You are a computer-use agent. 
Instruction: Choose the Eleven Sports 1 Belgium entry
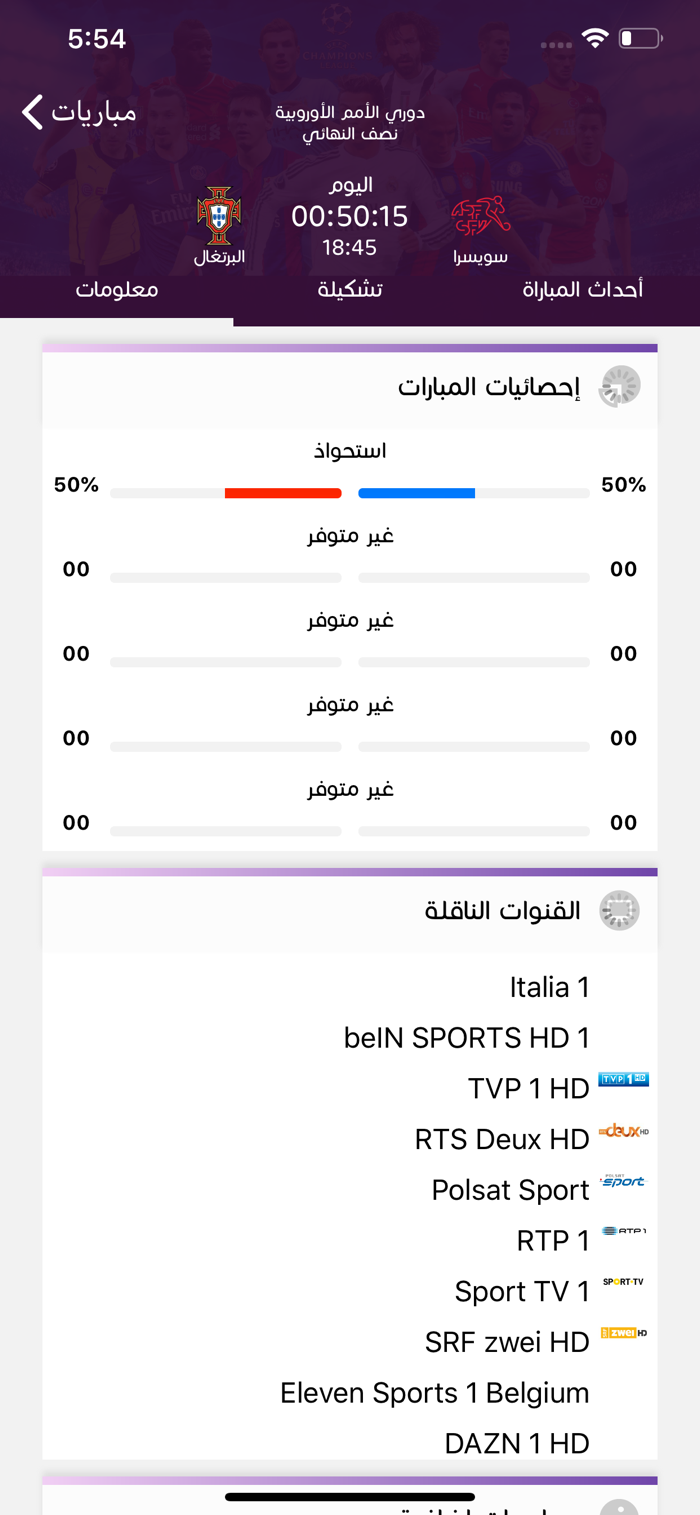coord(350,1393)
